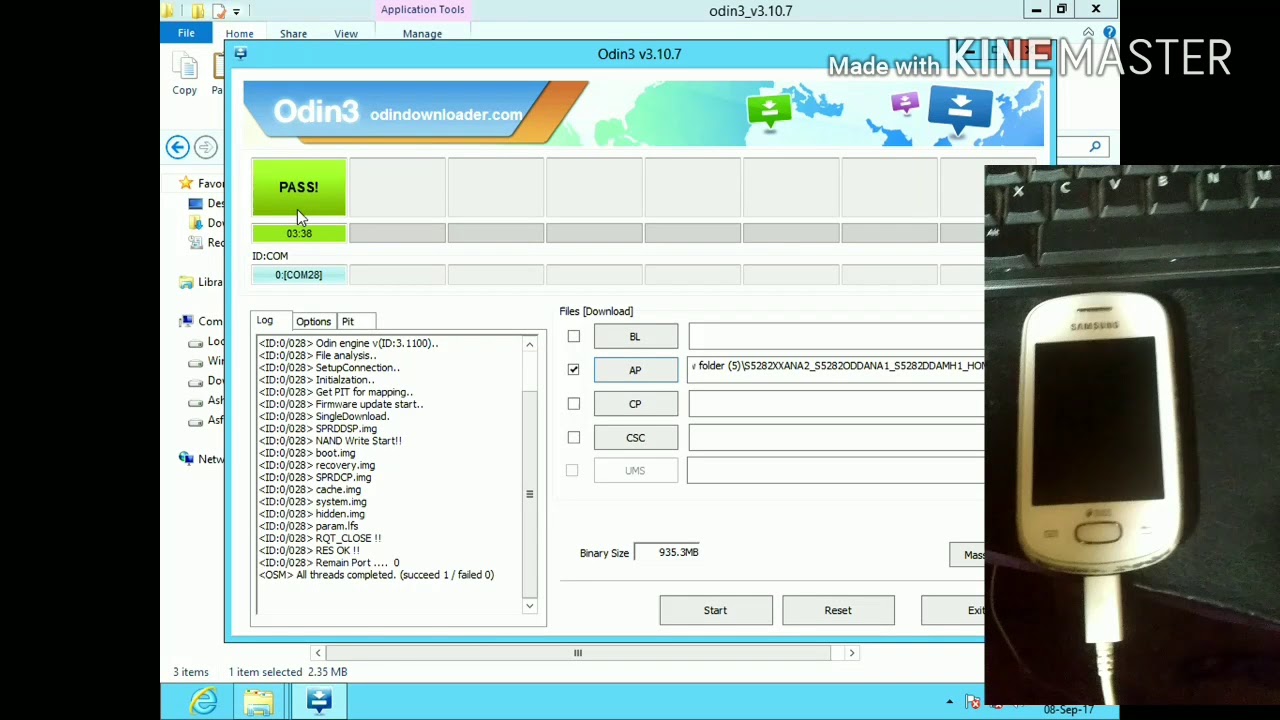Click the Copy icon in Explorer ribbon

coord(184,67)
